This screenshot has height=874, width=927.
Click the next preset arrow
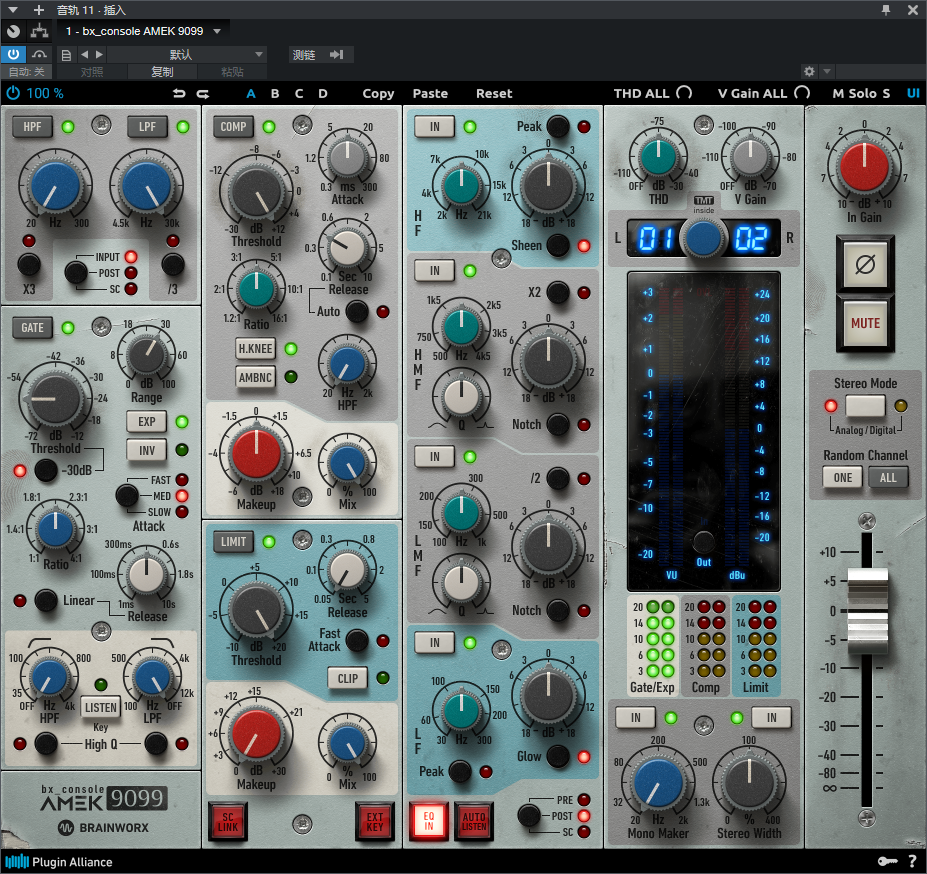pos(99,54)
